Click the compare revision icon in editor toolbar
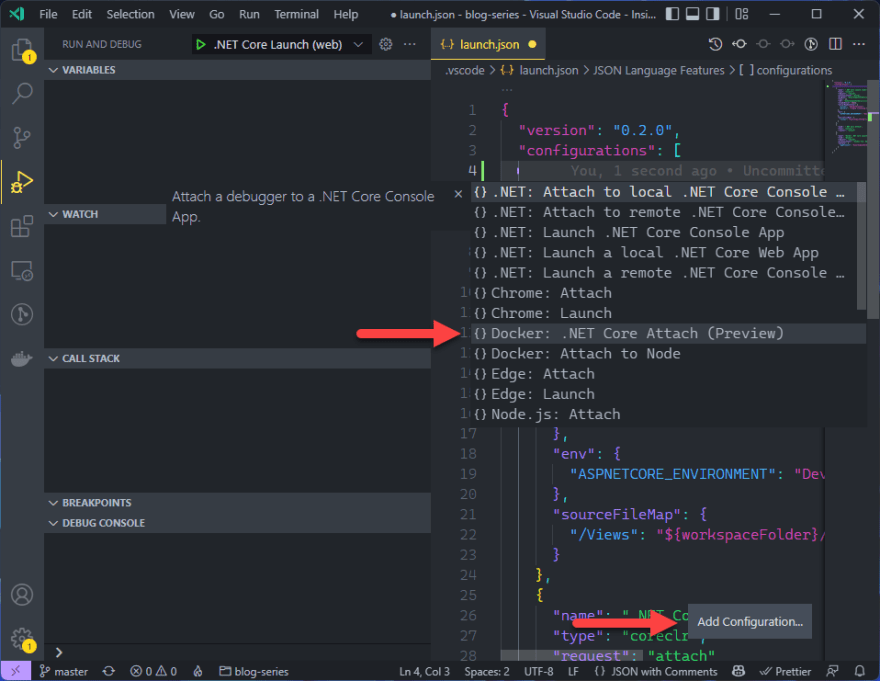The height and width of the screenshot is (681, 880). click(x=739, y=44)
